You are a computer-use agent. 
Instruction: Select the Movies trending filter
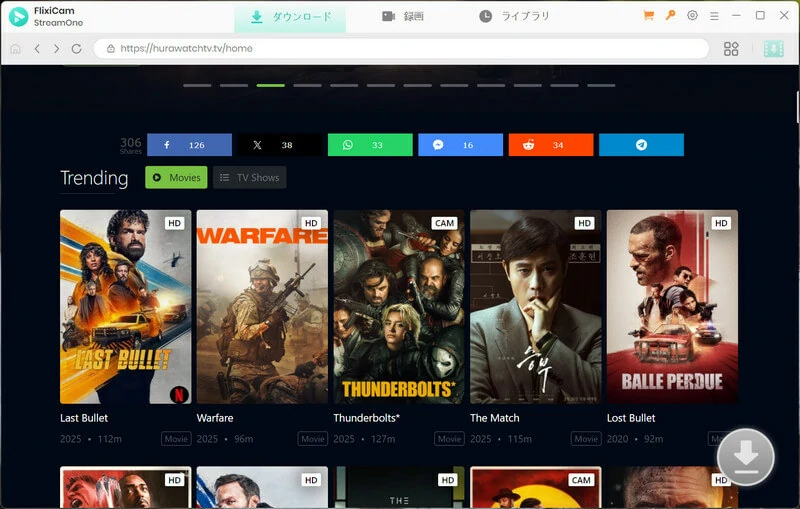(176, 178)
